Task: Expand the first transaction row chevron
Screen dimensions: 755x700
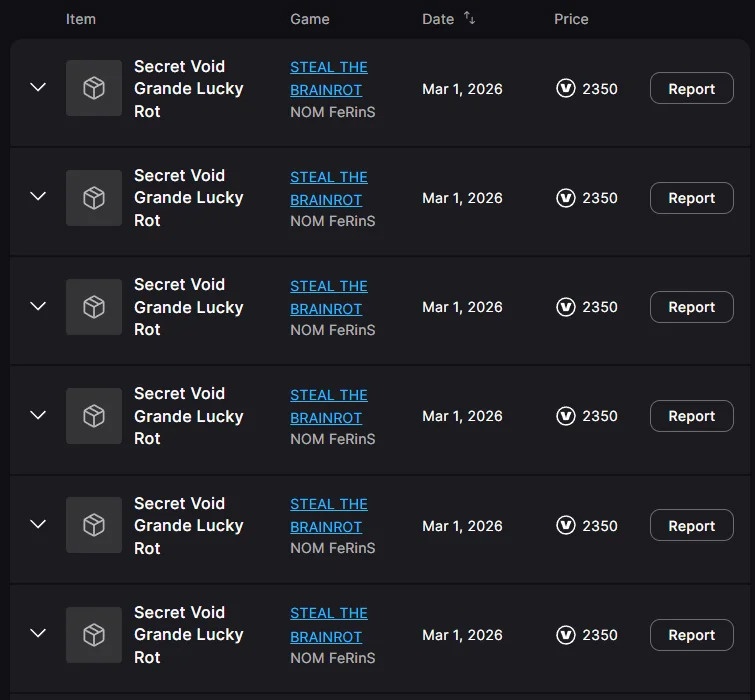Action: tap(38, 88)
